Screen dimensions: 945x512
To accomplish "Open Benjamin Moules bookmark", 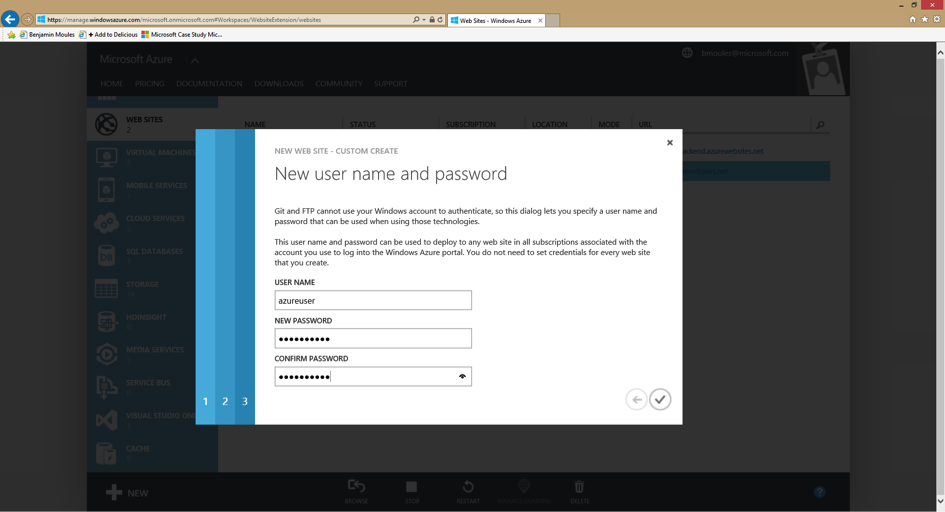I will coord(47,35).
